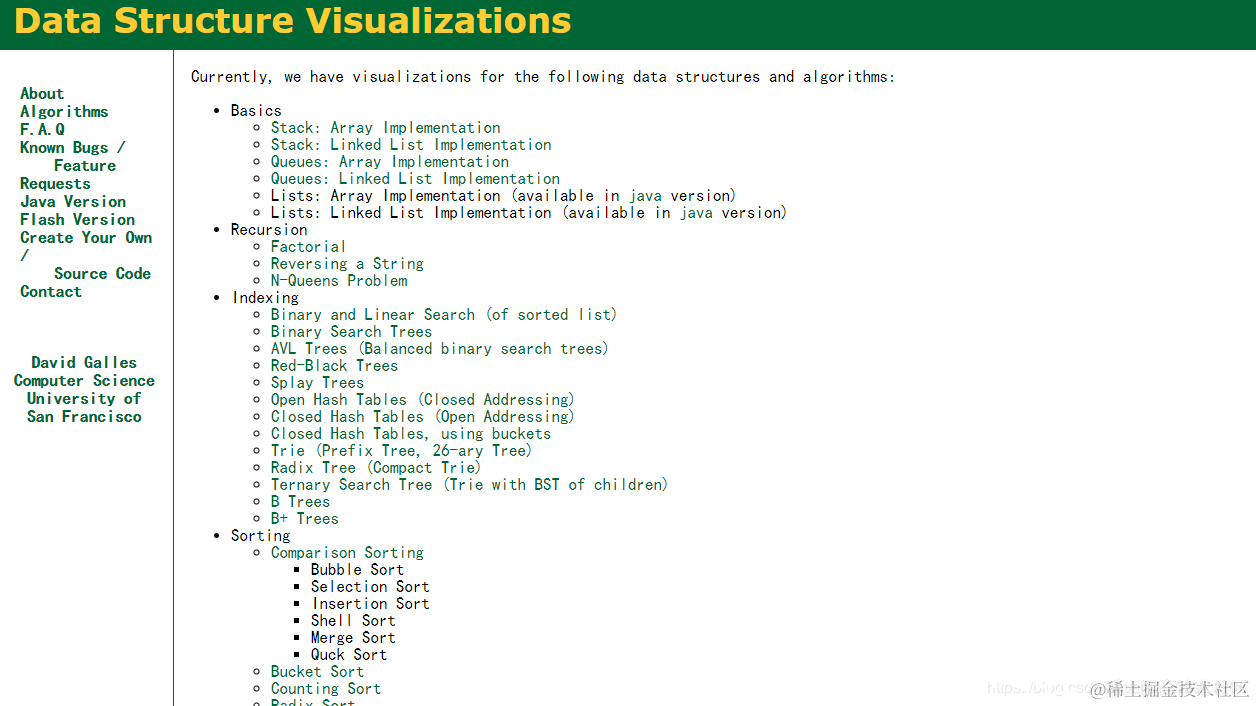Click the Recursion category heading
1256x706 pixels.
269,230
